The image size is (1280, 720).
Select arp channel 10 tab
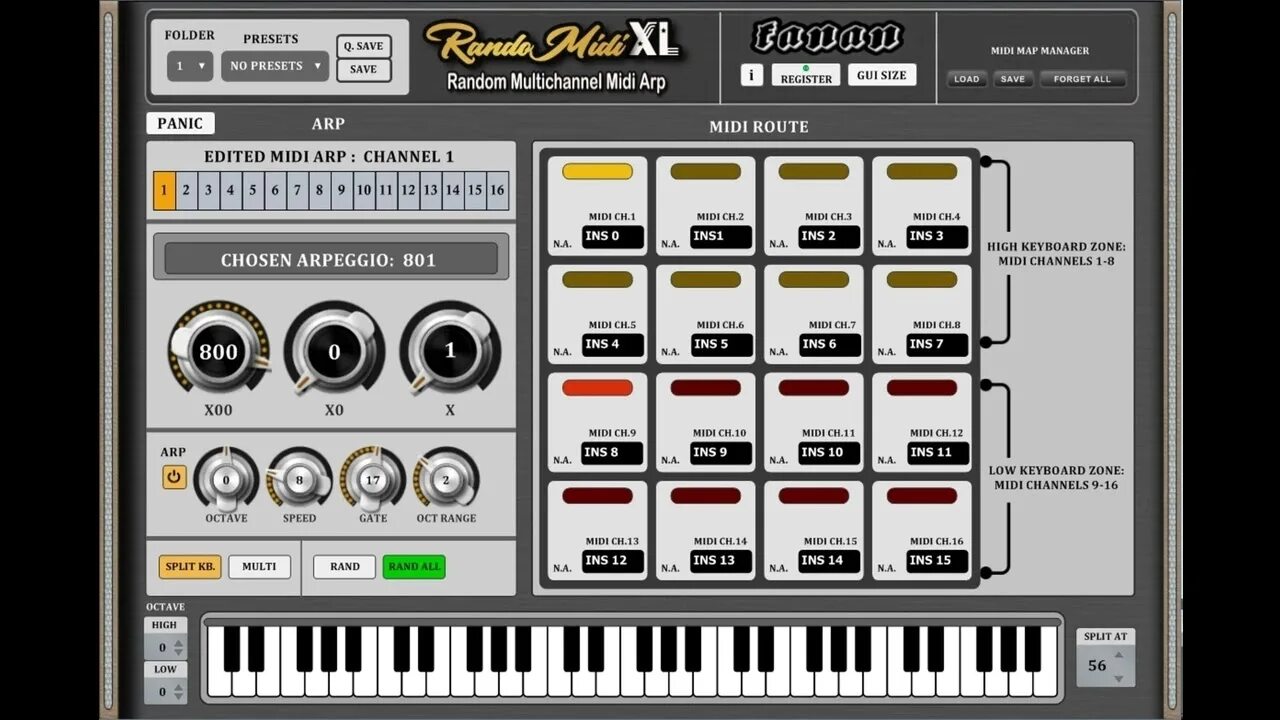[x=364, y=190]
